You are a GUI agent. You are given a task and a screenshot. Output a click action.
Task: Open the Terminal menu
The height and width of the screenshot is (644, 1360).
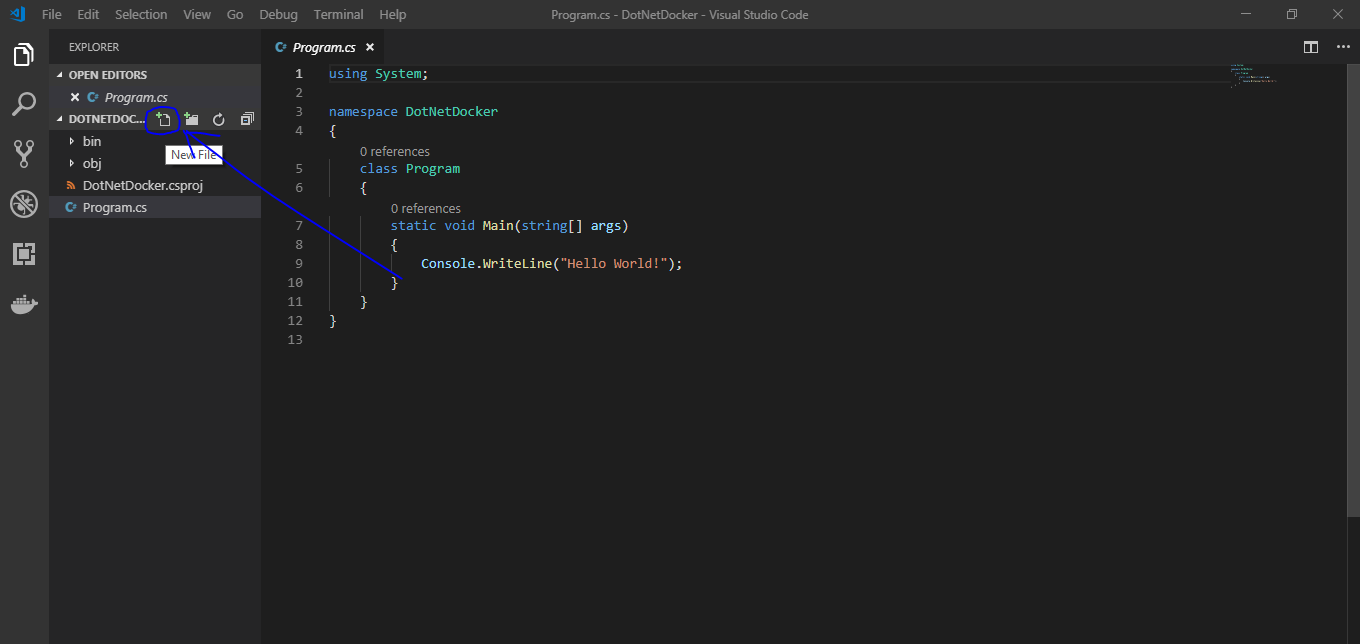[338, 14]
